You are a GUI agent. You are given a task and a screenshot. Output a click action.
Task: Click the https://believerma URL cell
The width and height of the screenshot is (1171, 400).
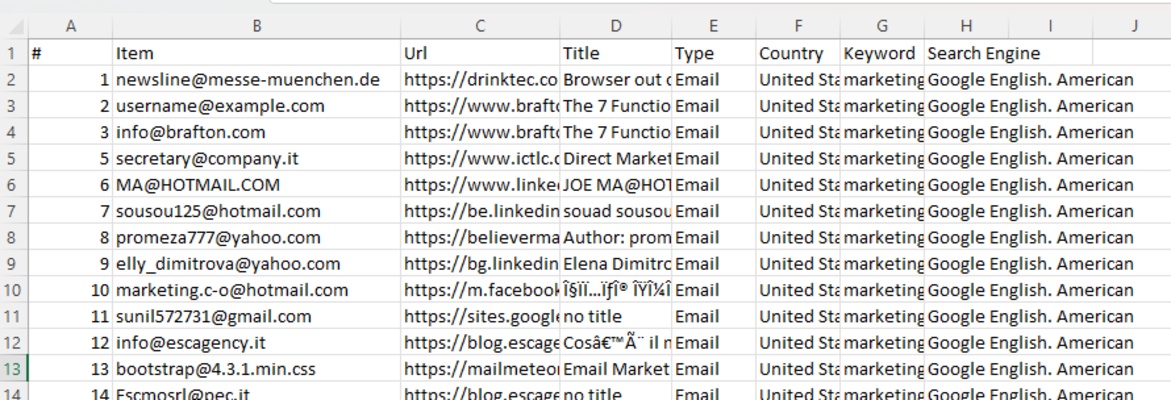(480, 237)
